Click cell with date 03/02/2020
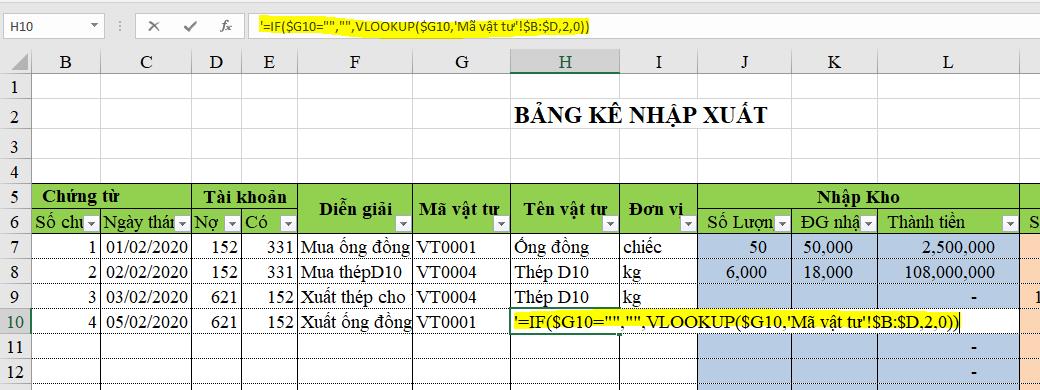 (146, 296)
